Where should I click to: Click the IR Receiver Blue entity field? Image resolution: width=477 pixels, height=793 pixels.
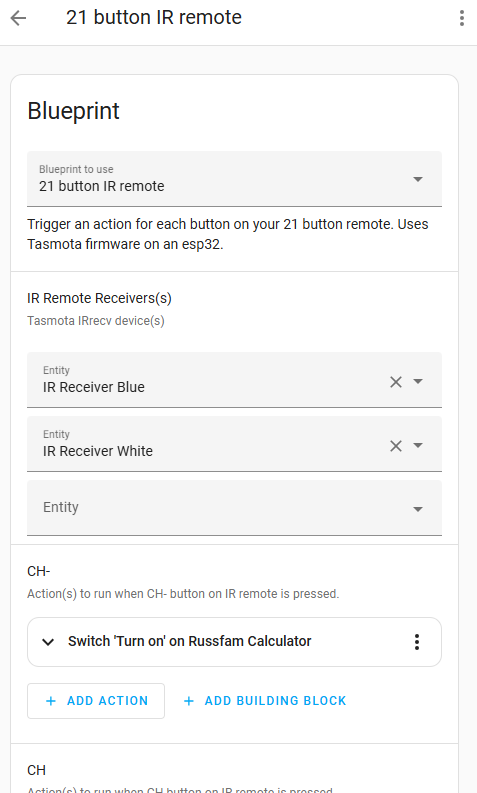(234, 380)
